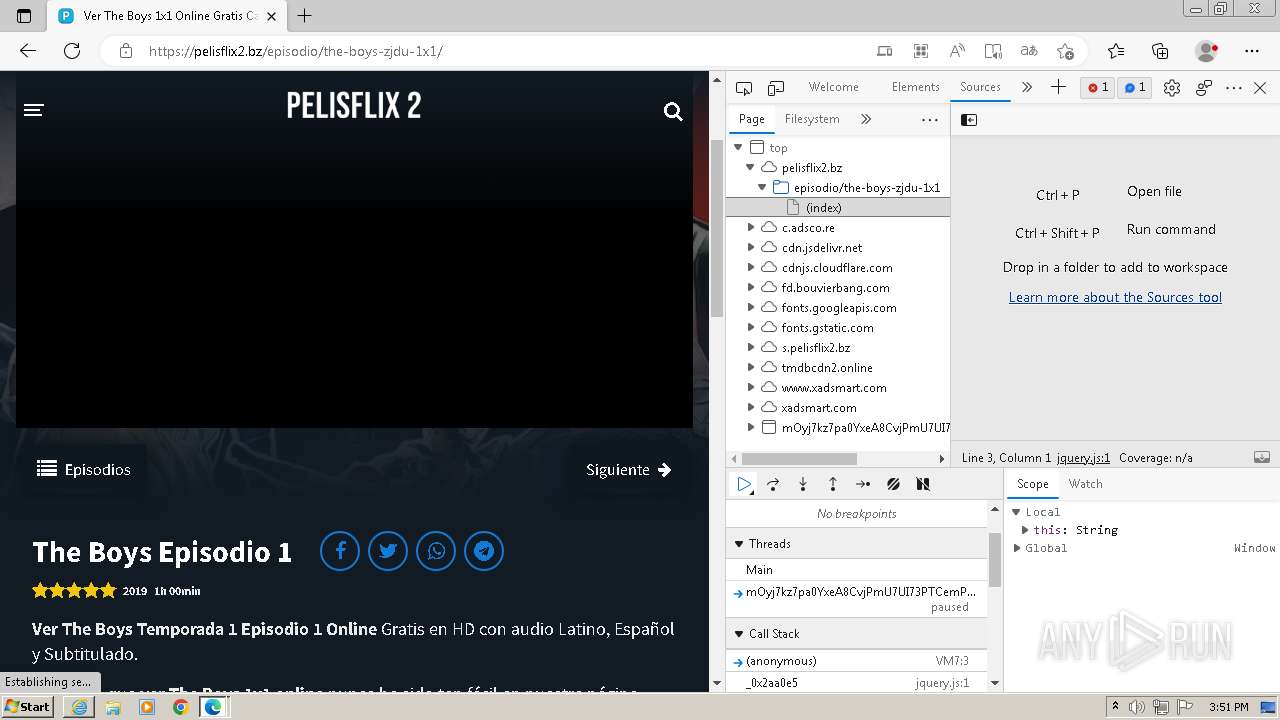Share episode on Twitter

pos(388,551)
